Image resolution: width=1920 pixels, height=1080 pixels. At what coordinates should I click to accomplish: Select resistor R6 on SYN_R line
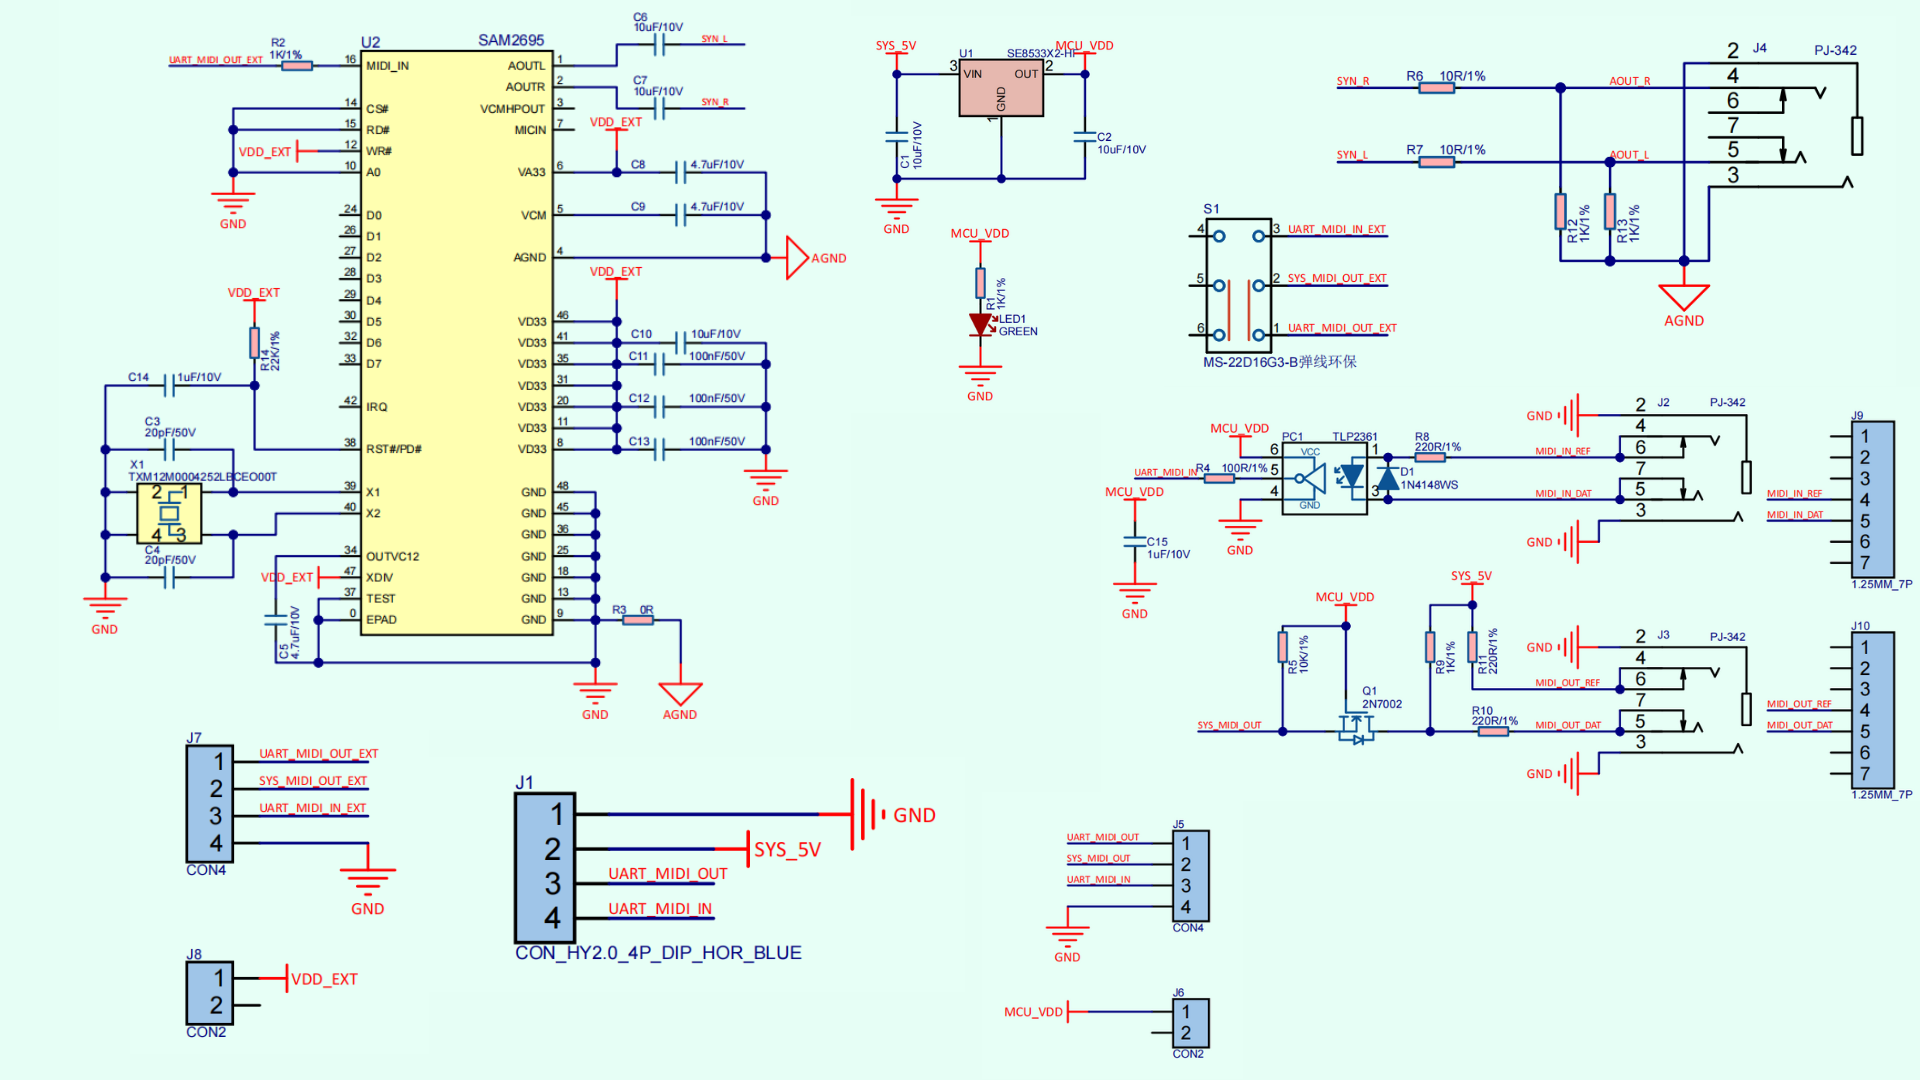click(1437, 88)
